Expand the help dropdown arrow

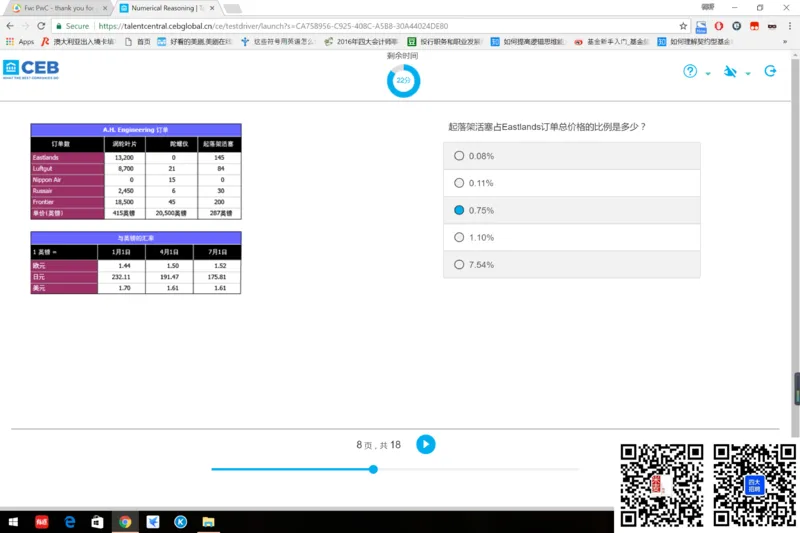[x=708, y=73]
